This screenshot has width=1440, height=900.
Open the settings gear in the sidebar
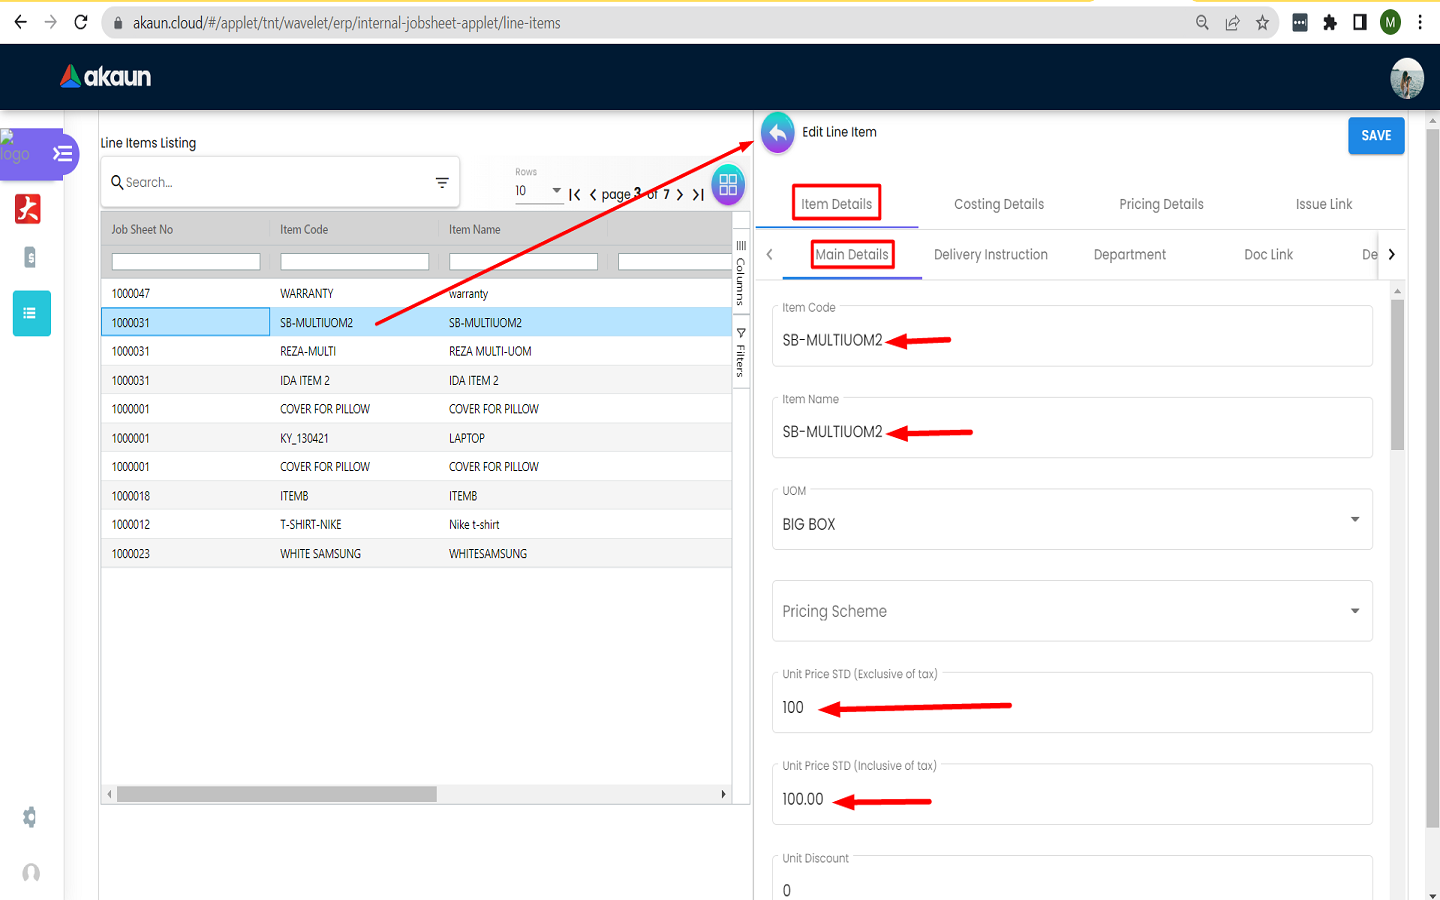coord(30,817)
